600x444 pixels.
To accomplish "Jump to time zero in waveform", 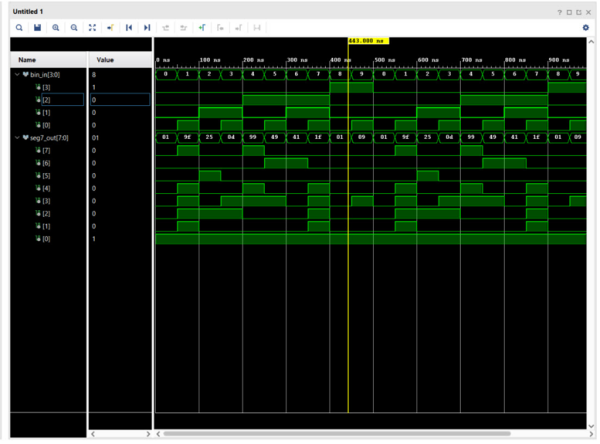I will pyautogui.click(x=129, y=28).
